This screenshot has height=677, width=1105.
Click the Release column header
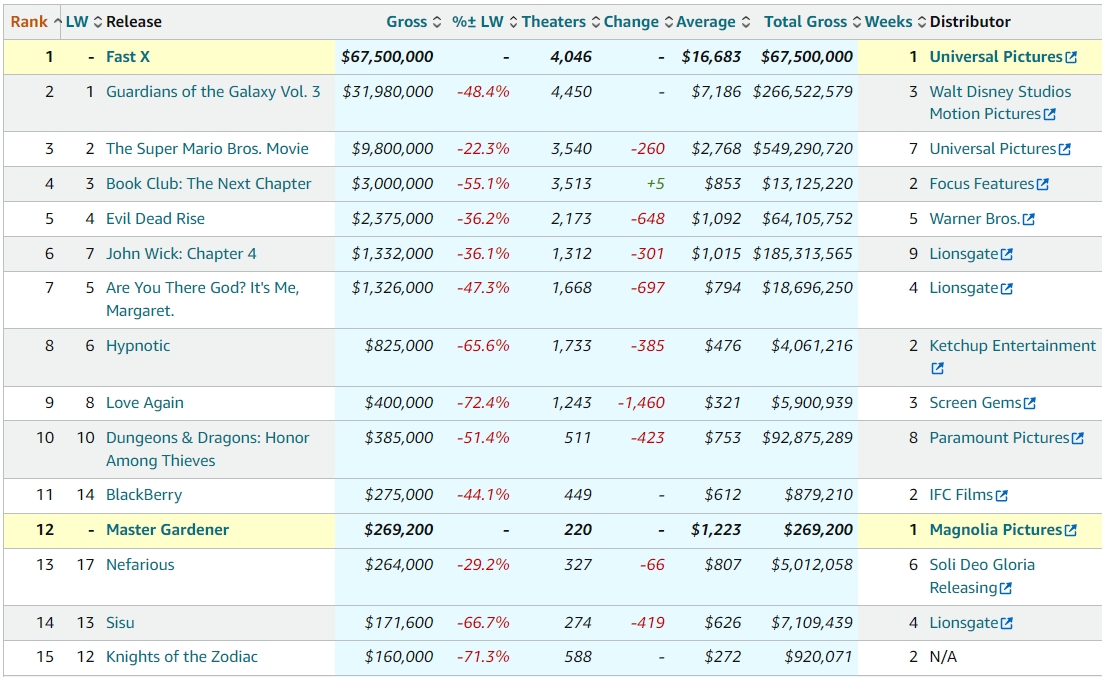[x=134, y=22]
